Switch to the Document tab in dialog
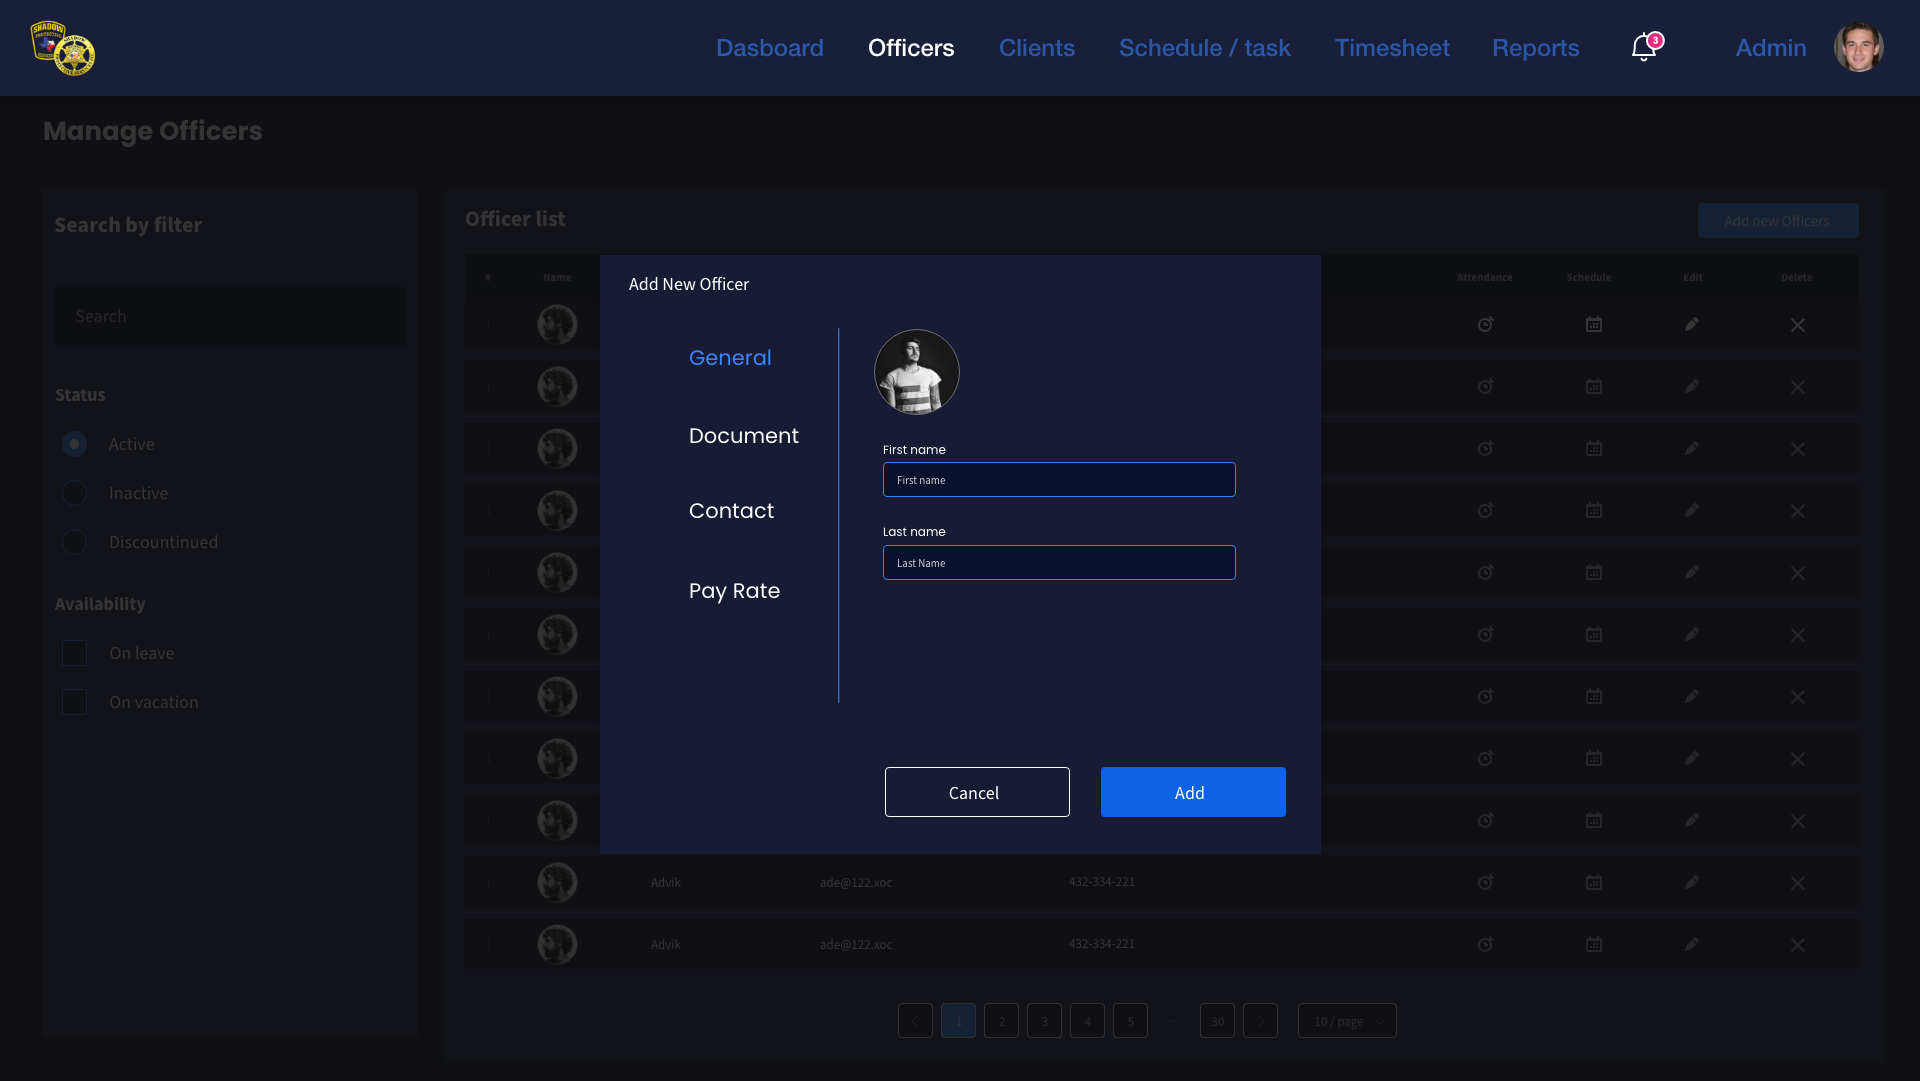This screenshot has height=1081, width=1920. [x=743, y=436]
